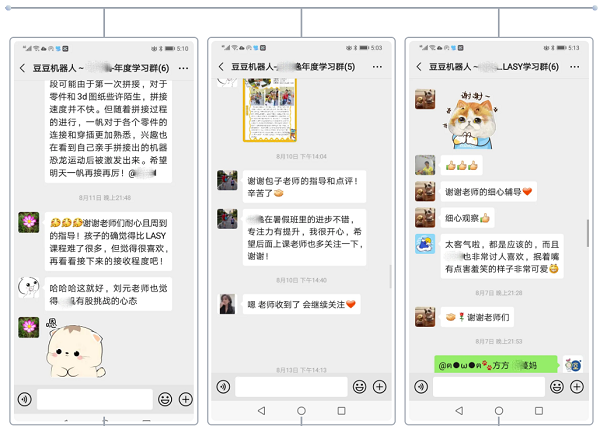Open the shared yellow poster image

270,110
